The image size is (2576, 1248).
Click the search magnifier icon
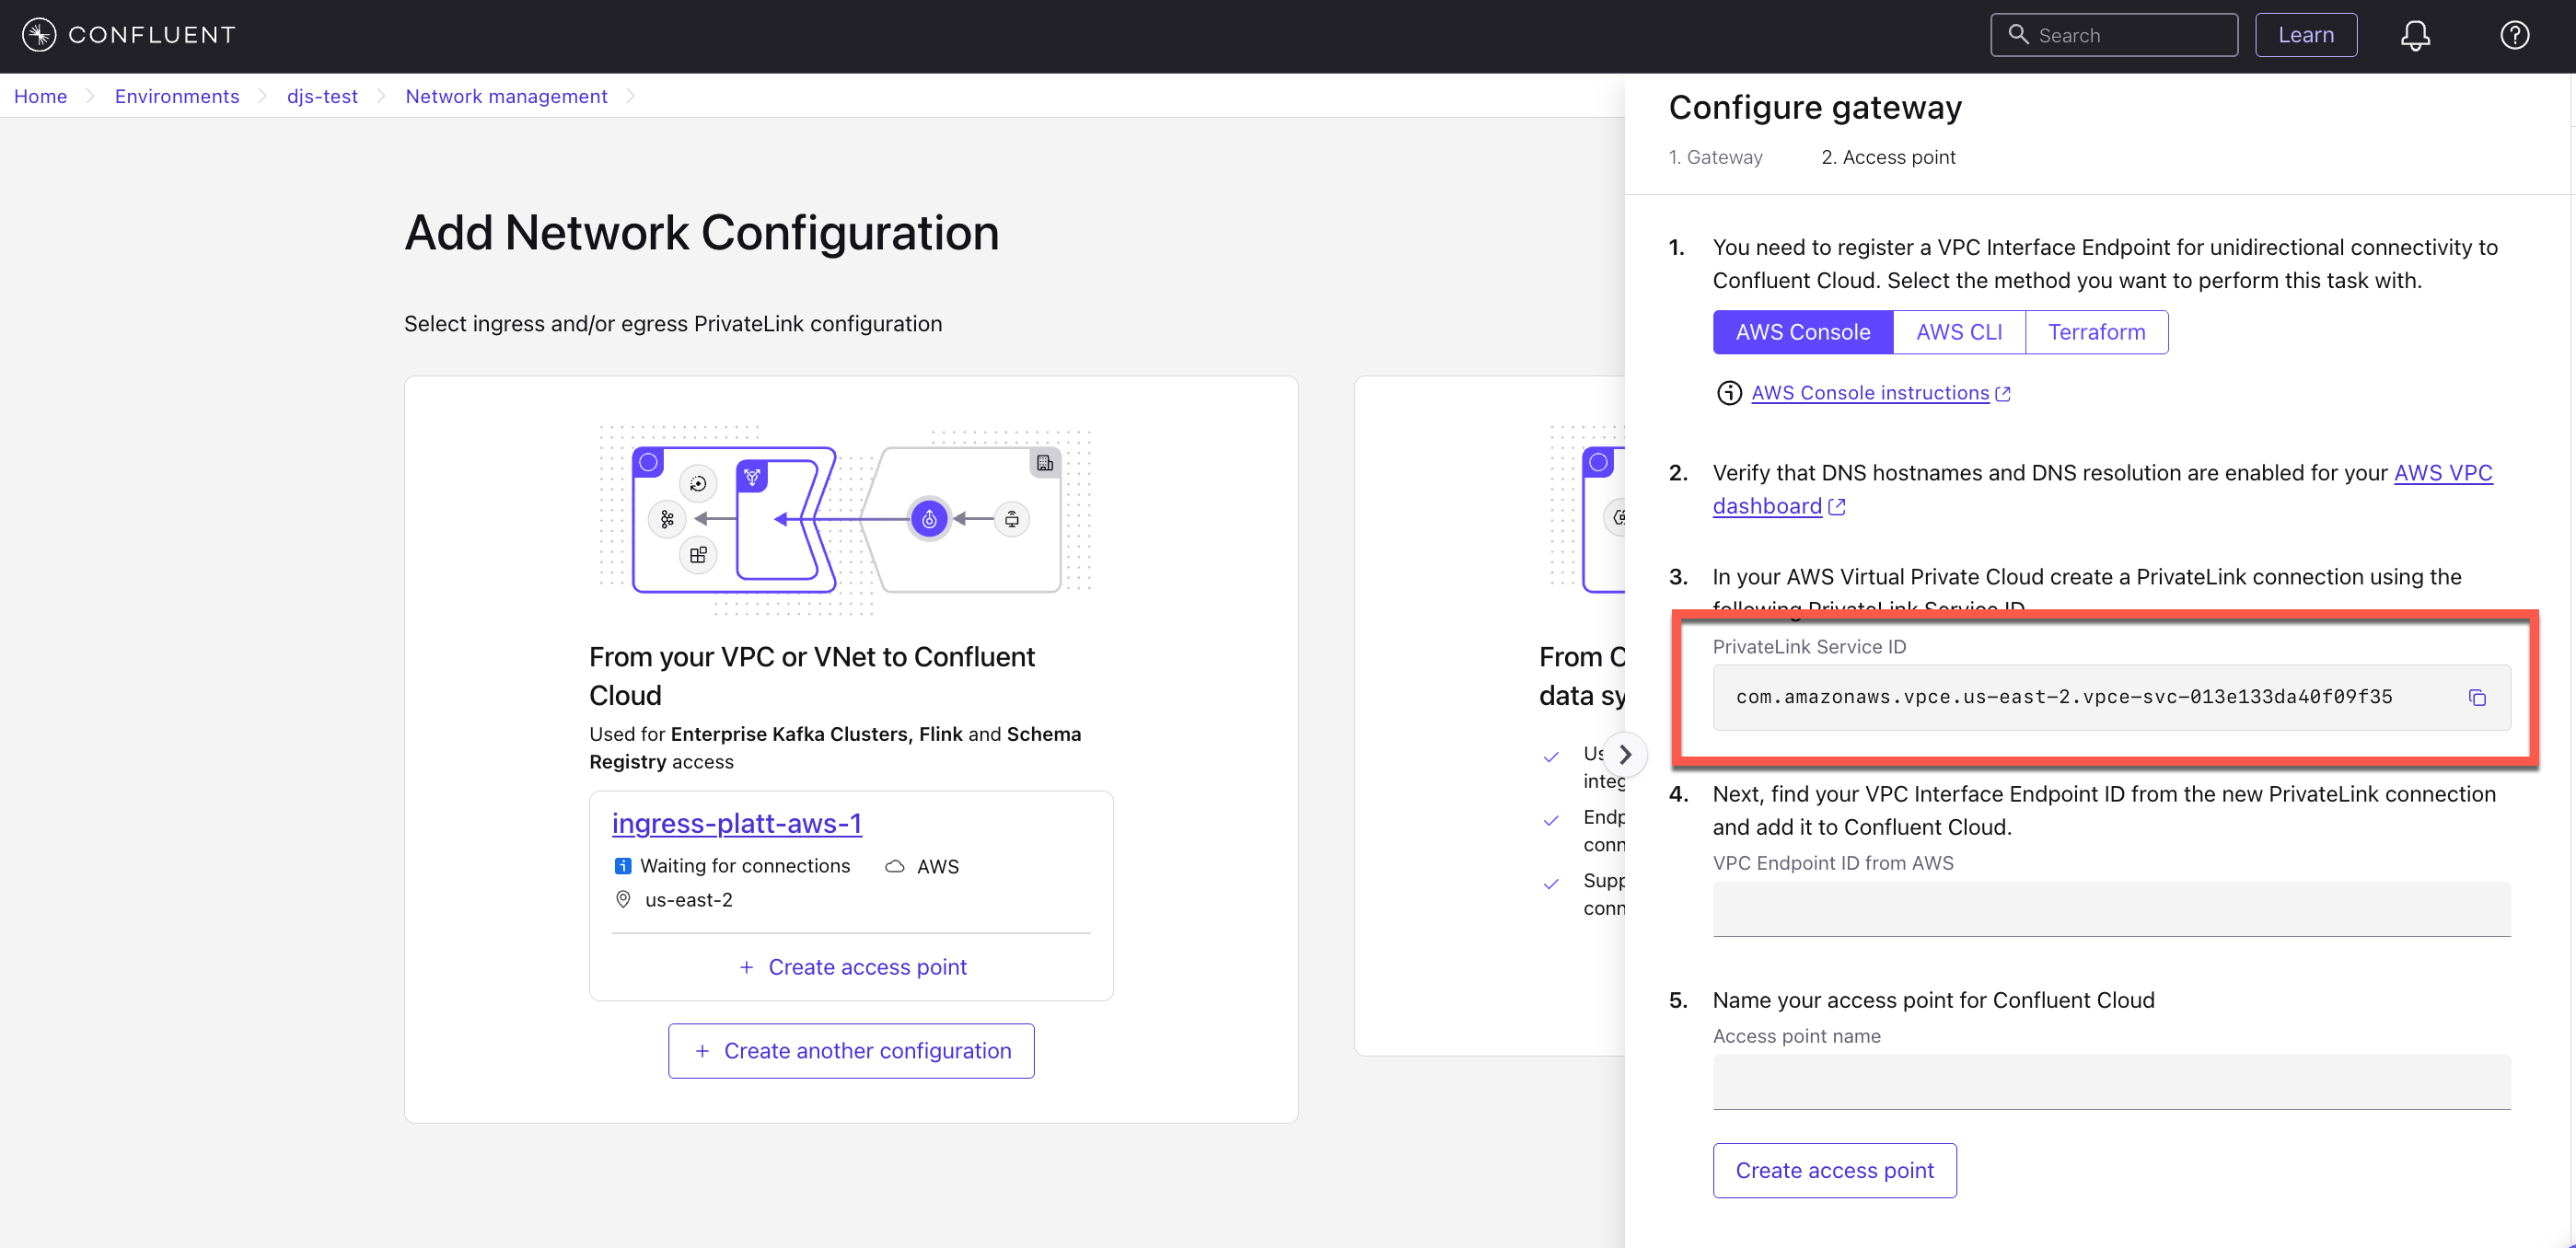pyautogui.click(x=2018, y=35)
